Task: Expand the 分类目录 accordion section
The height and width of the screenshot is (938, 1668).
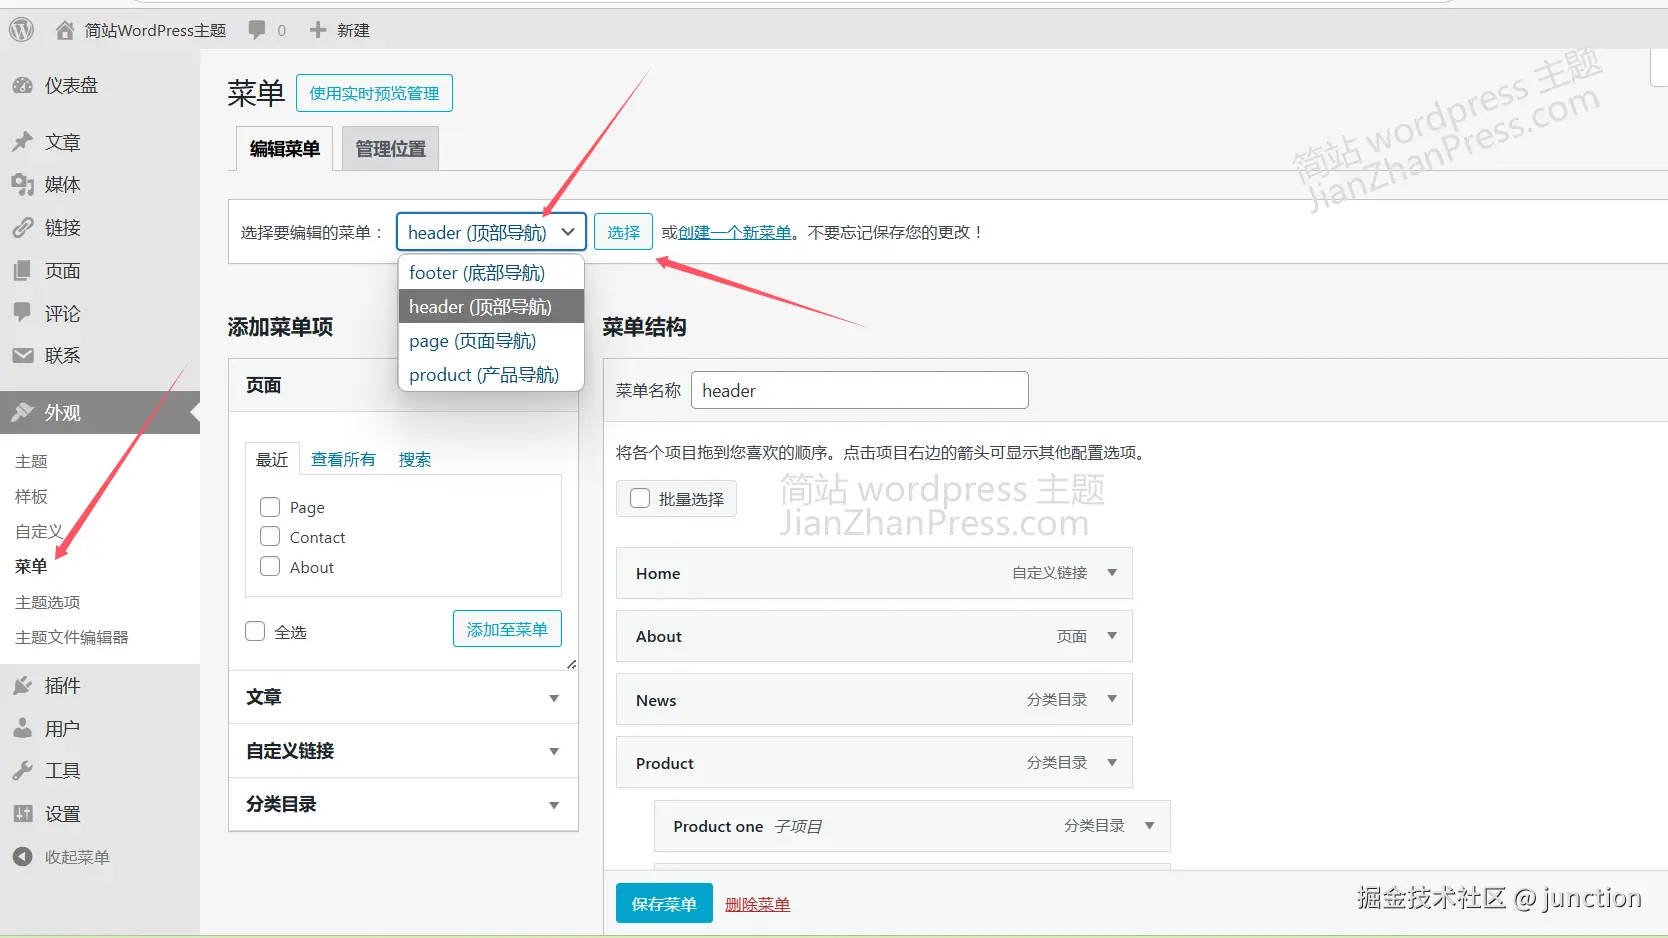Action: pyautogui.click(x=404, y=804)
